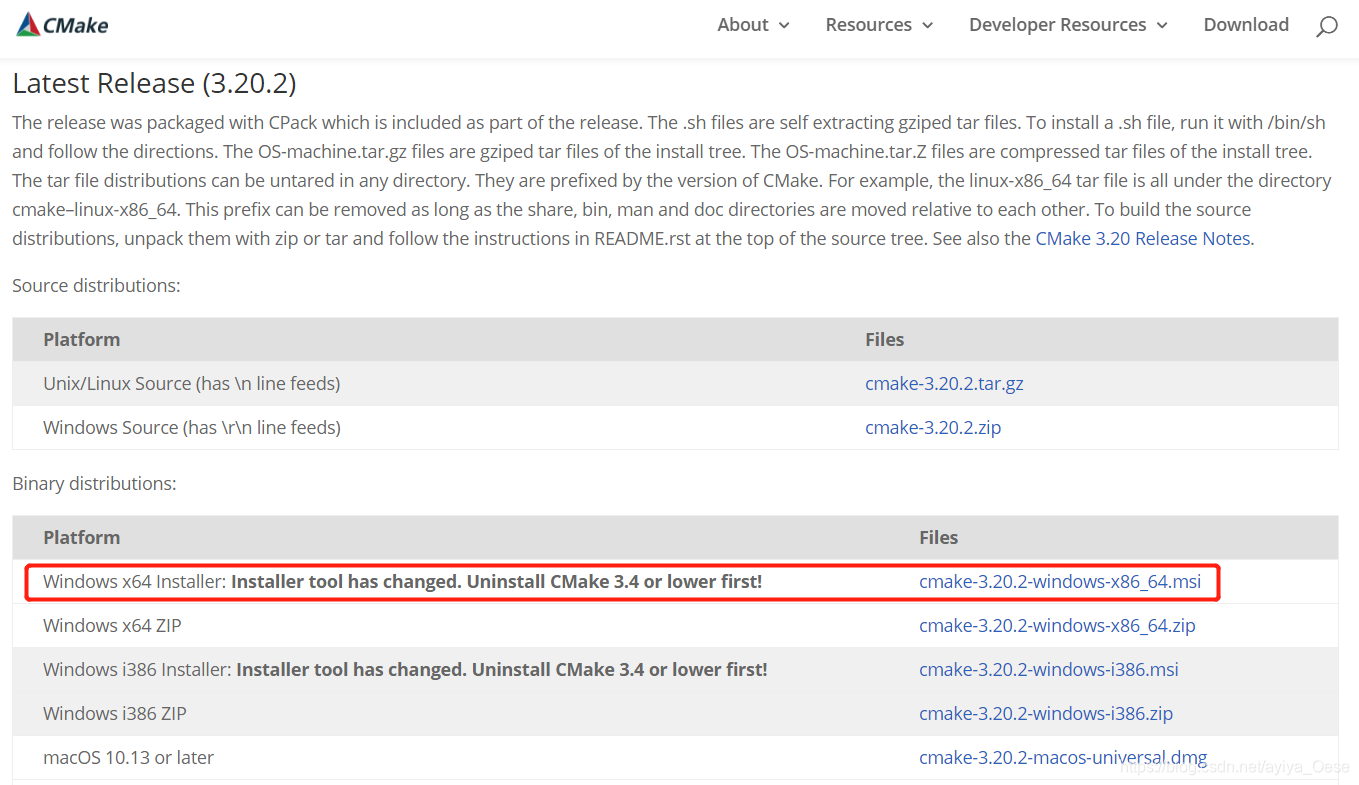Click the Source distributions: label
This screenshot has width=1359, height=785.
click(96, 285)
